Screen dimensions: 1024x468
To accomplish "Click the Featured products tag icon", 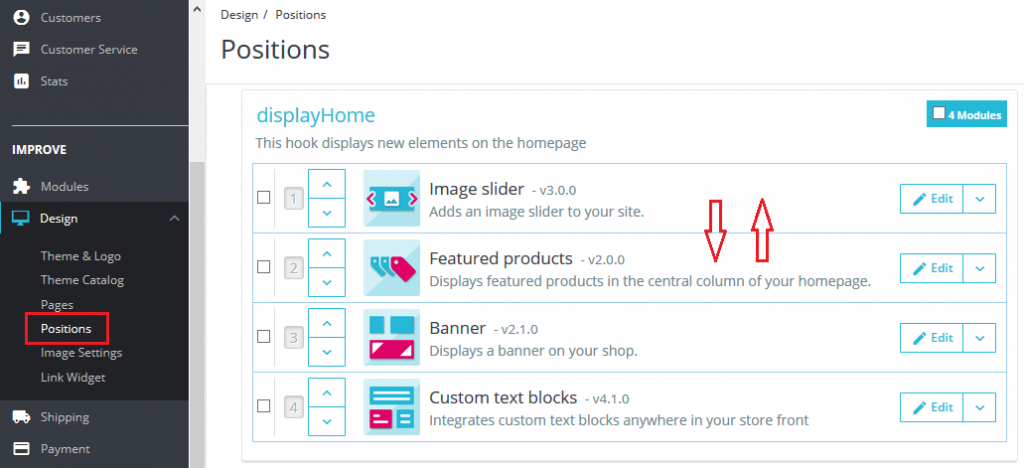I will [391, 267].
